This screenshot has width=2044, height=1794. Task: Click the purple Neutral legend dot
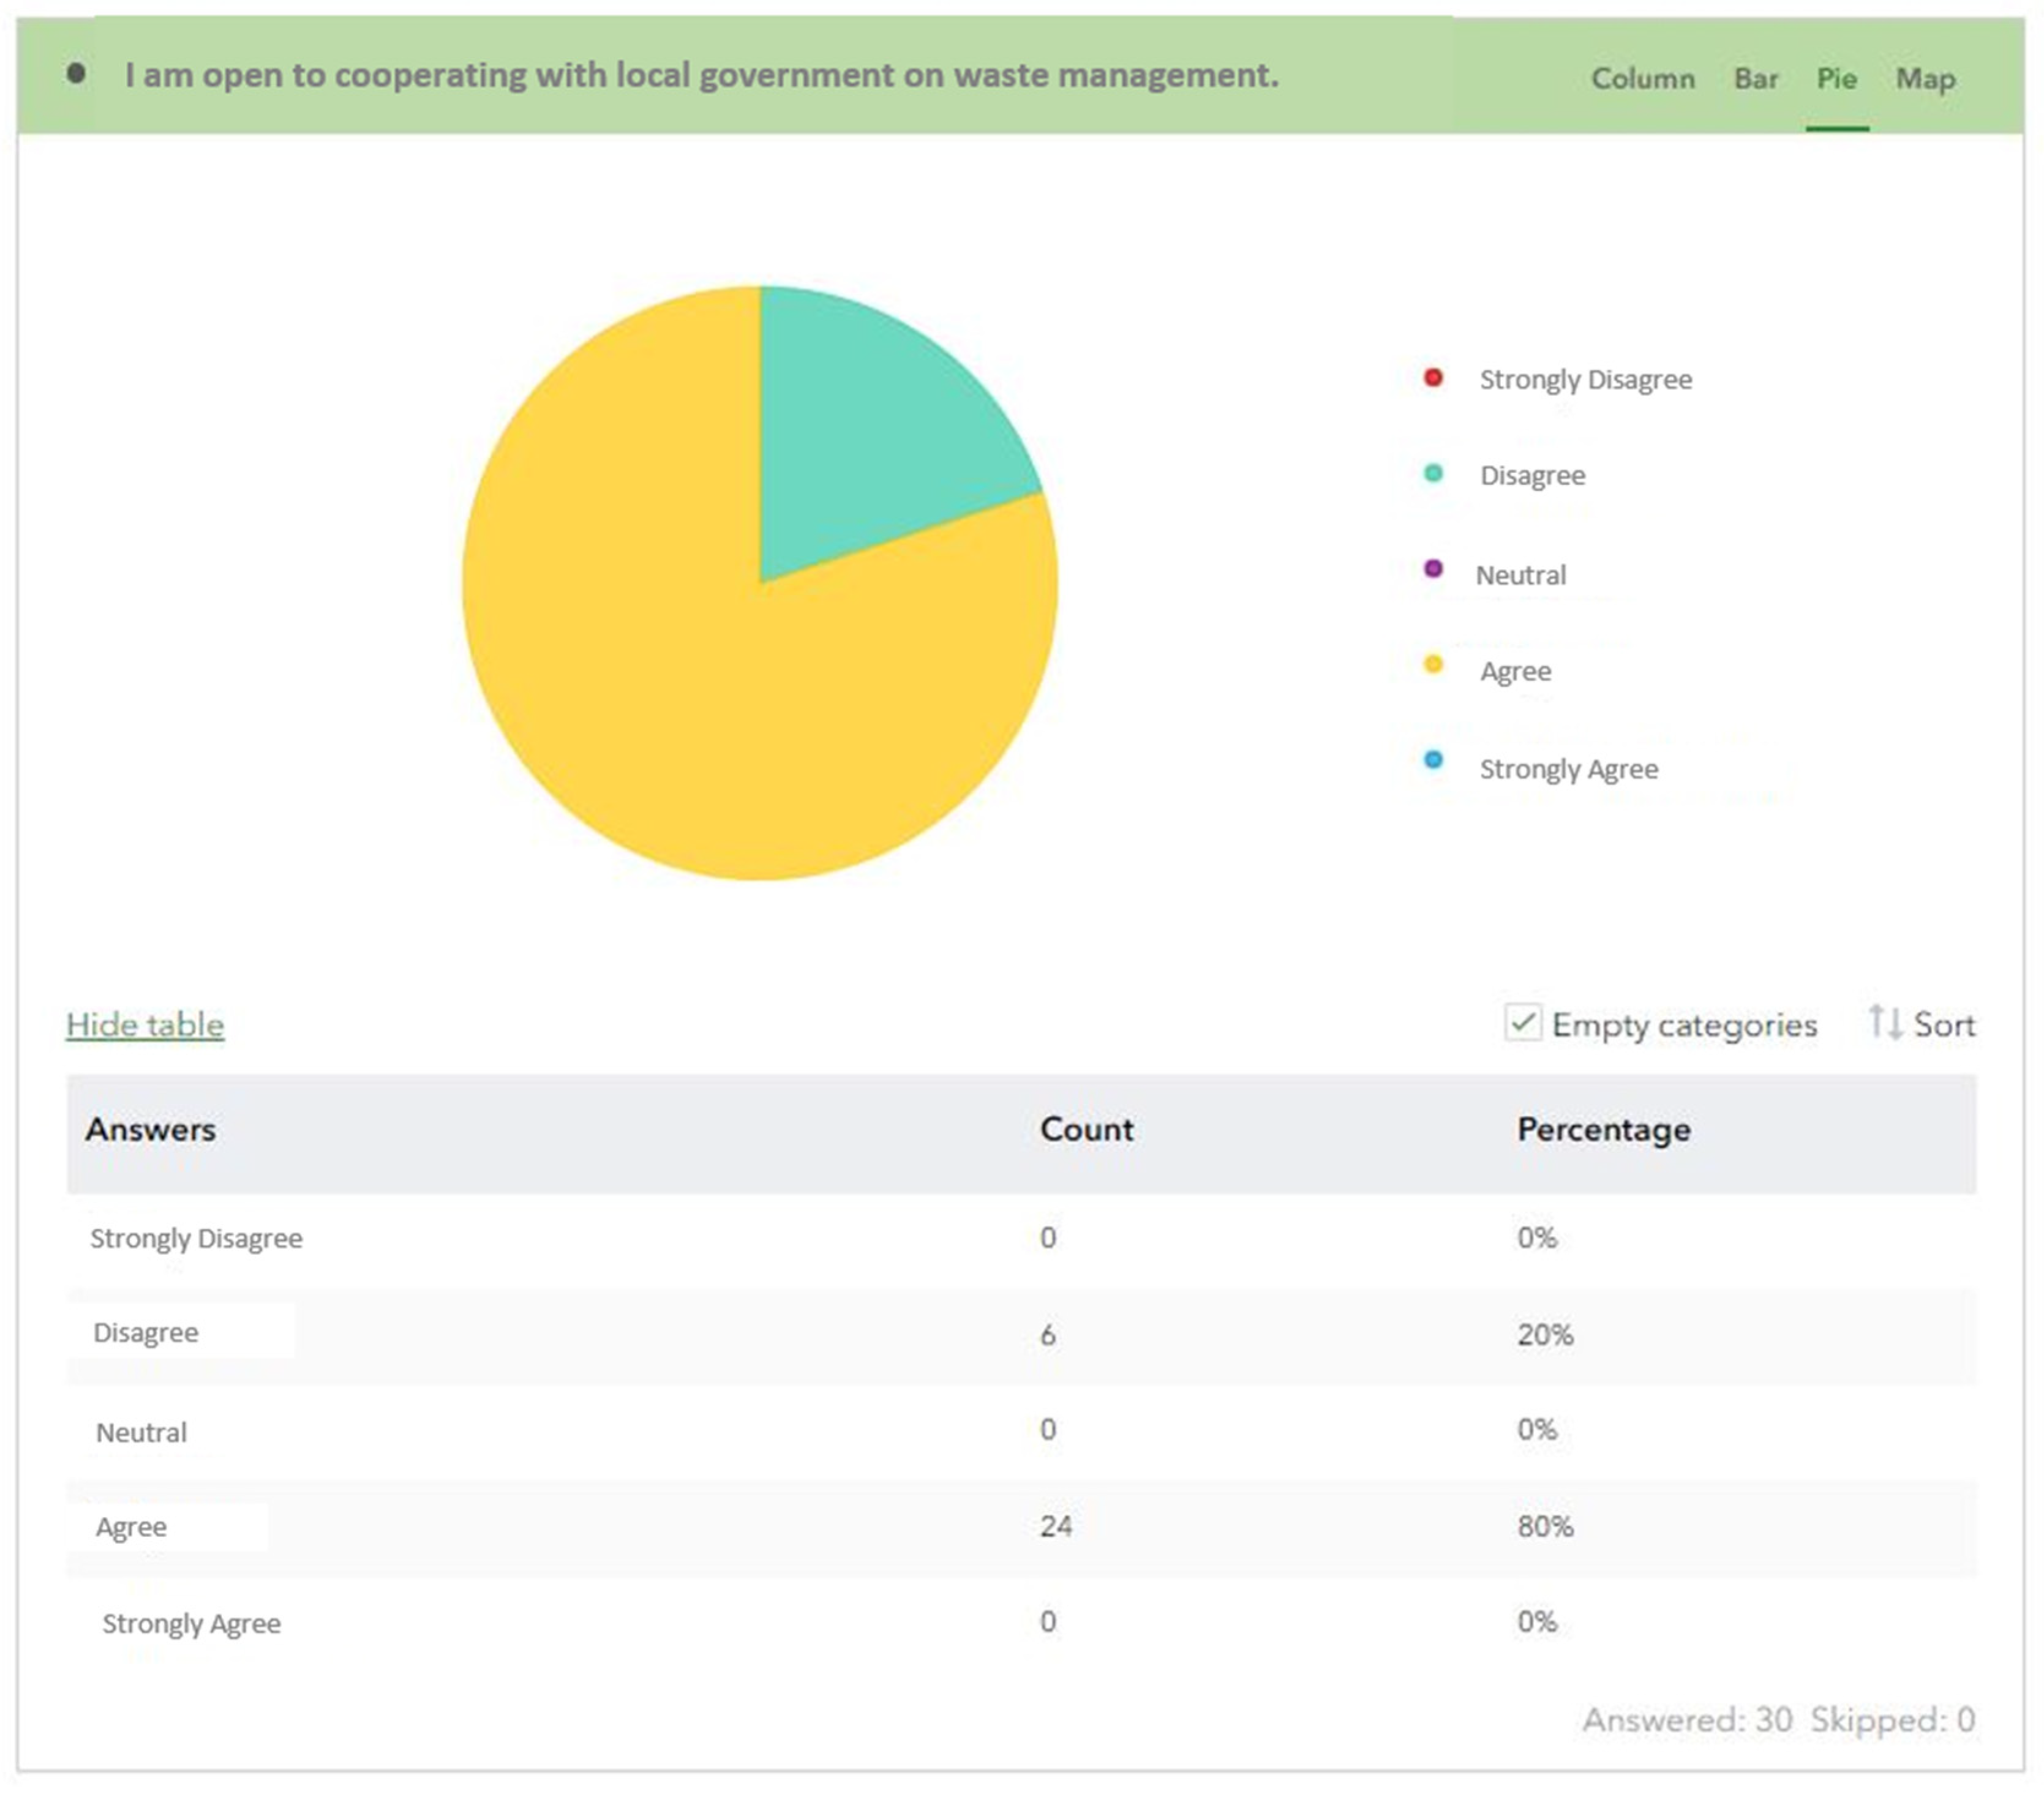[x=1433, y=569]
